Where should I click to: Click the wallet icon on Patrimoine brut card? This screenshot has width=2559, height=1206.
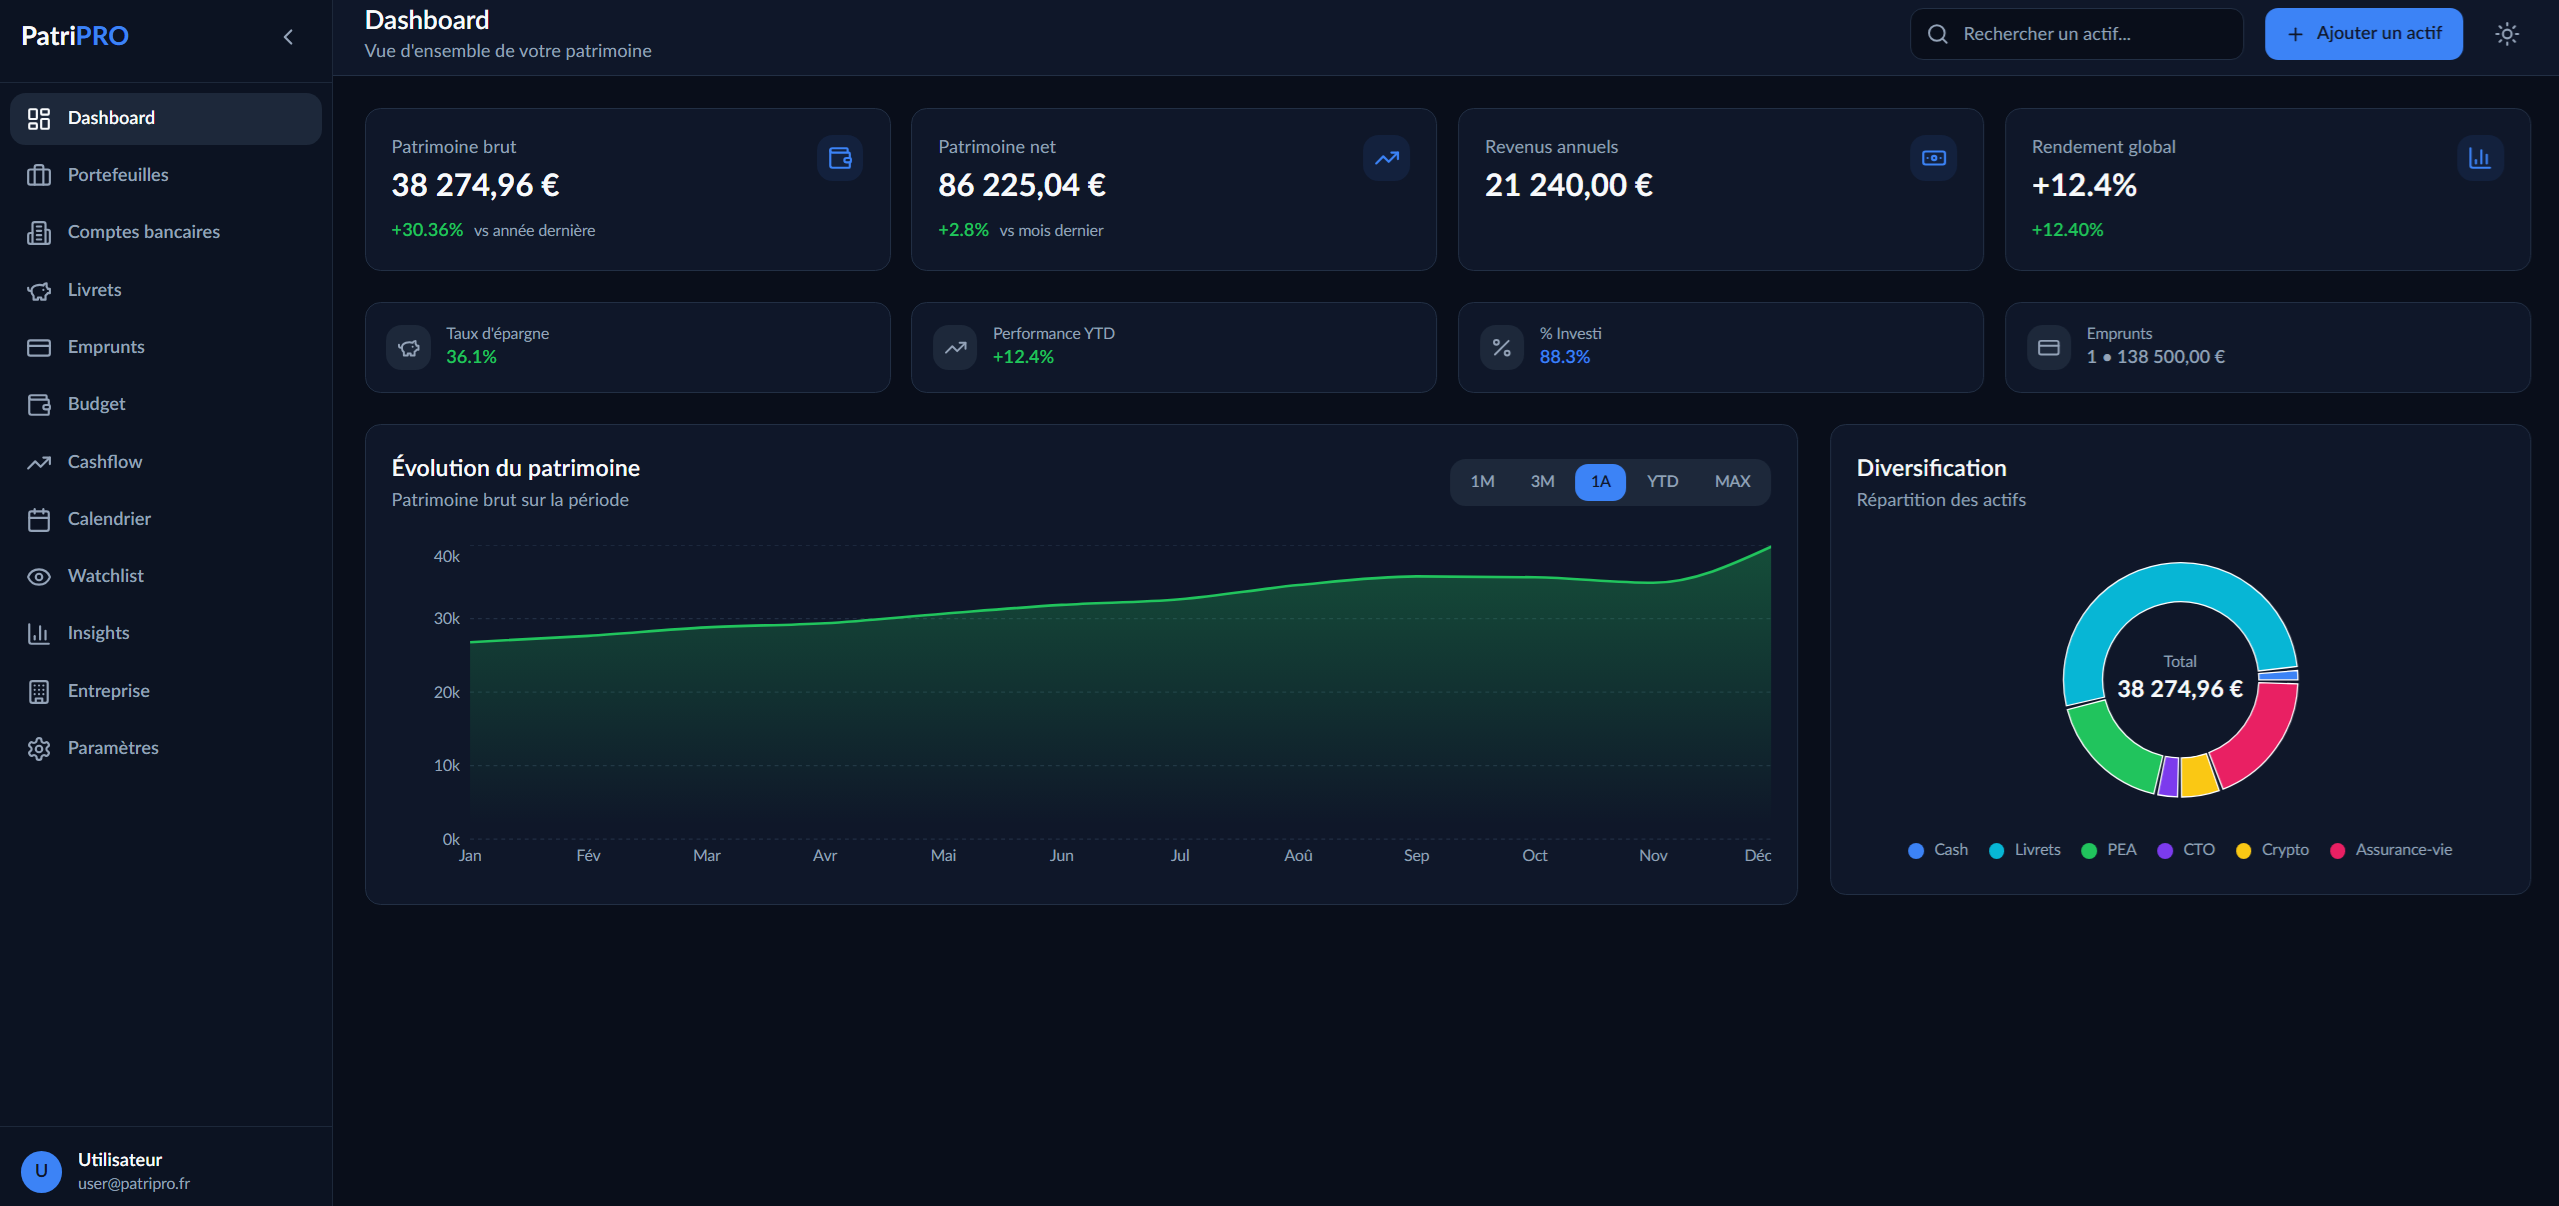click(x=840, y=158)
